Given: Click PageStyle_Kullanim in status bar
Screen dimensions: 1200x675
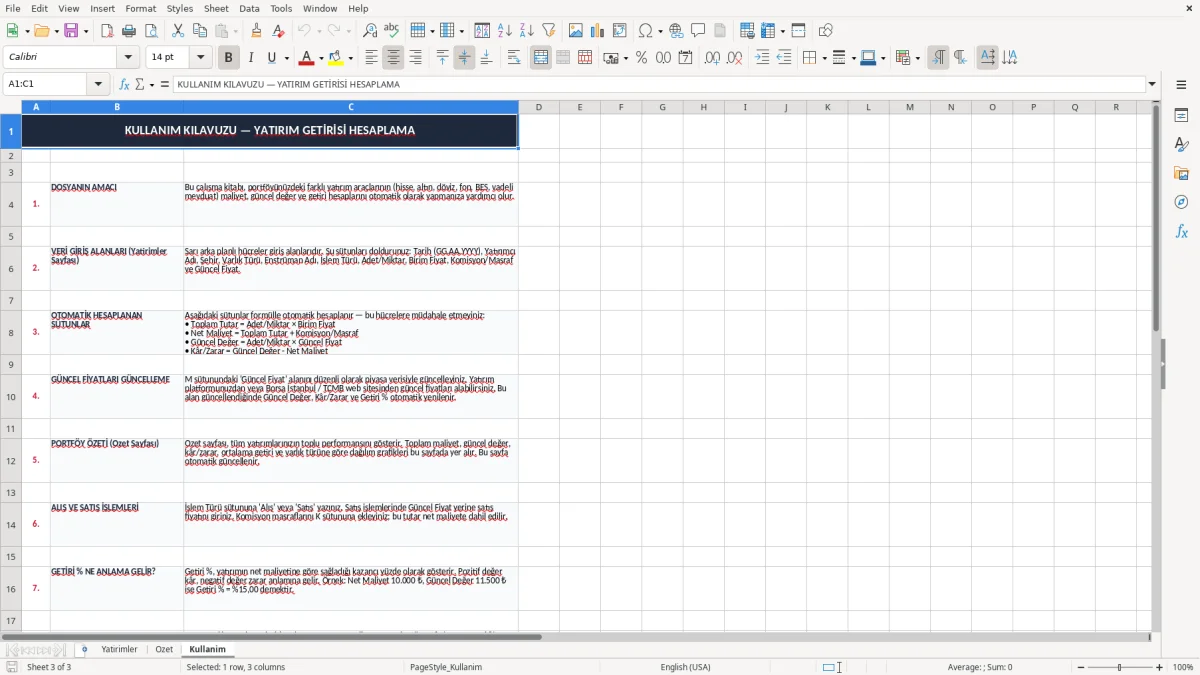Looking at the screenshot, I should click(x=446, y=667).
